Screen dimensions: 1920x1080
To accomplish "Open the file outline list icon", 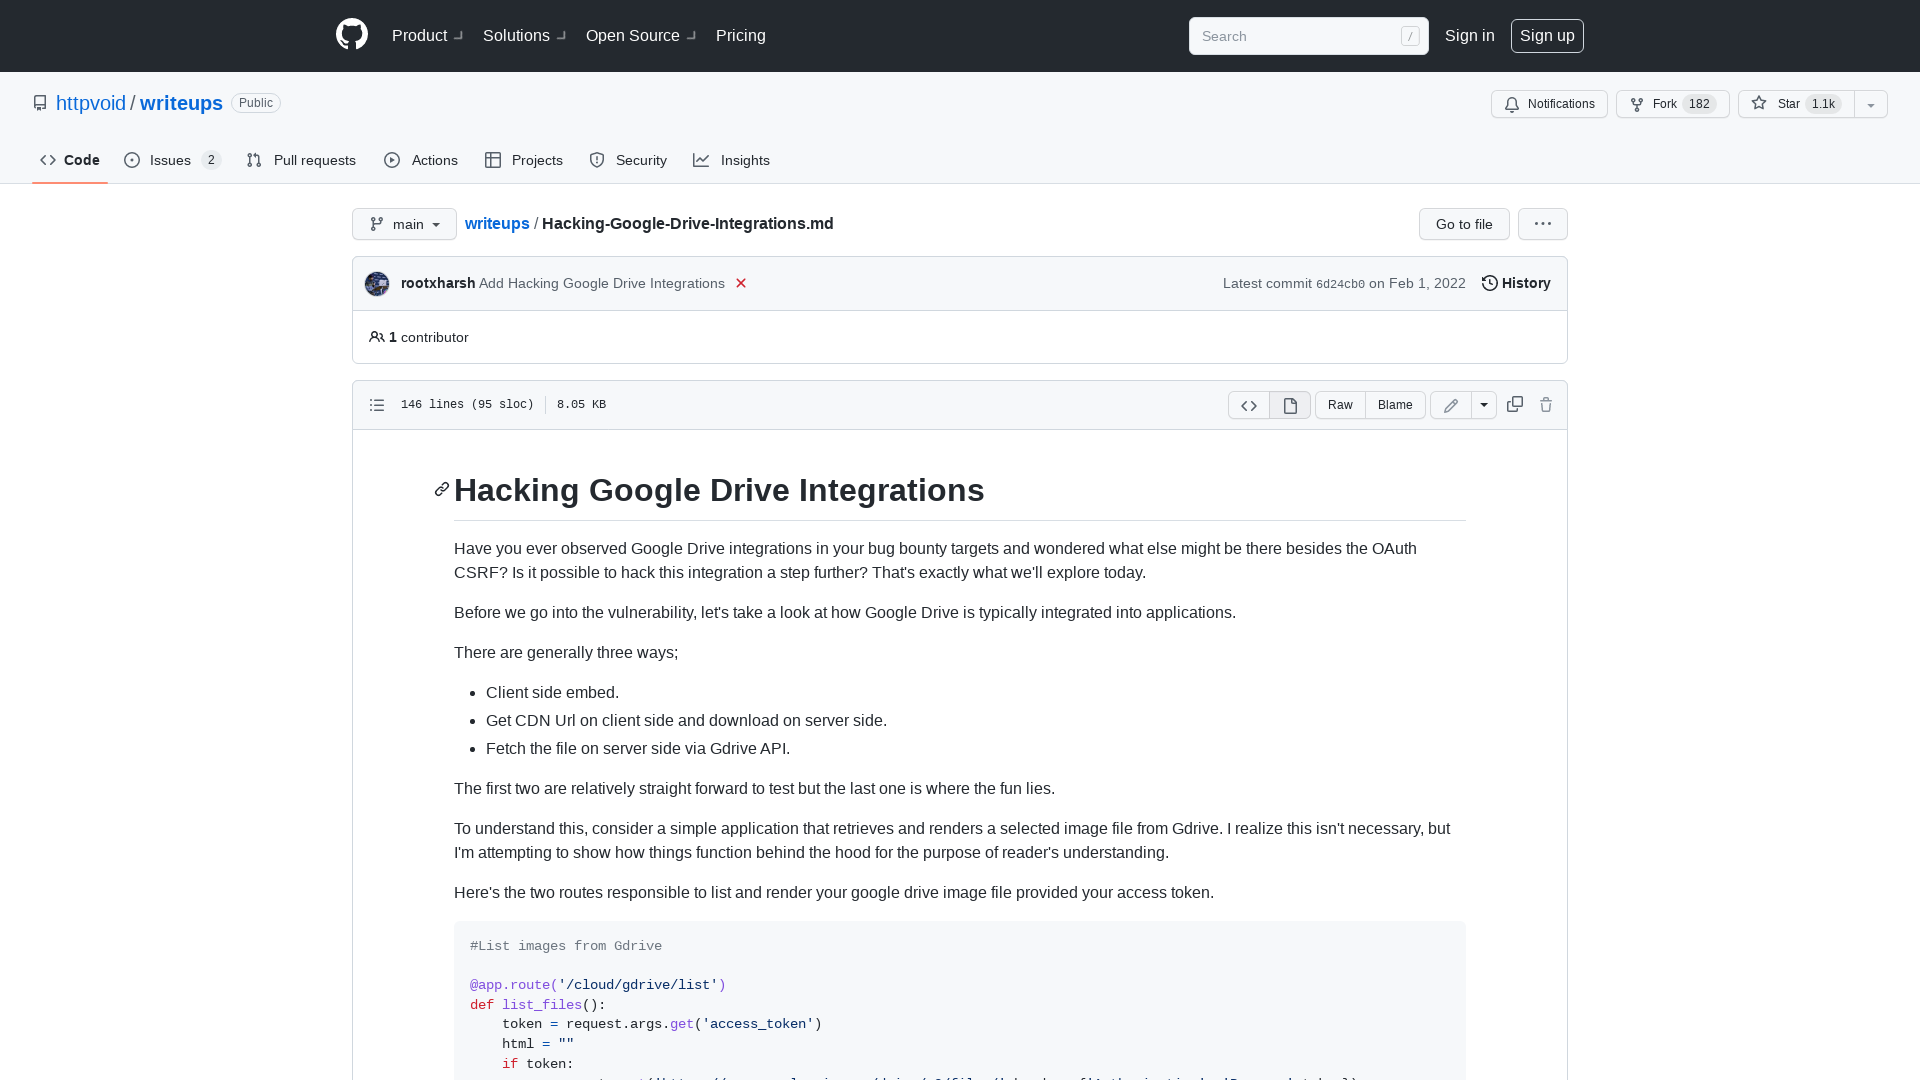I will click(377, 405).
